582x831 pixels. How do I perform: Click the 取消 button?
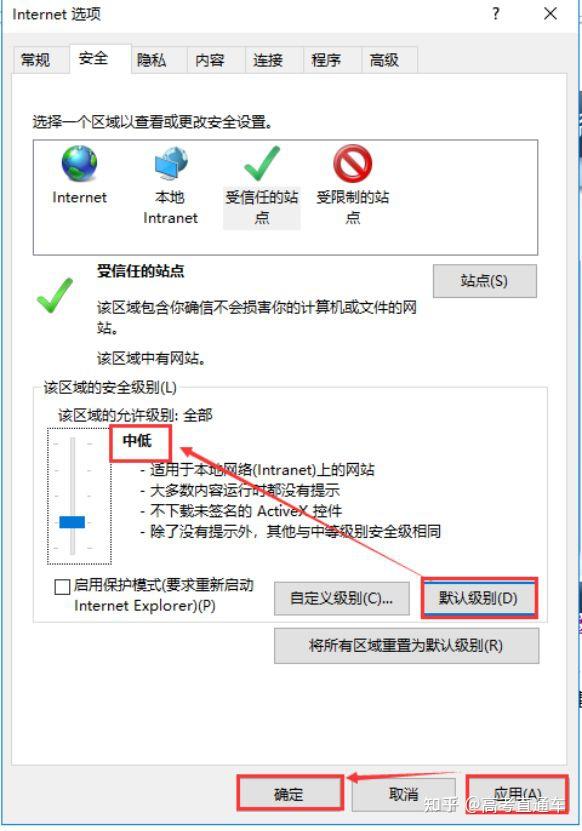[x=403, y=794]
